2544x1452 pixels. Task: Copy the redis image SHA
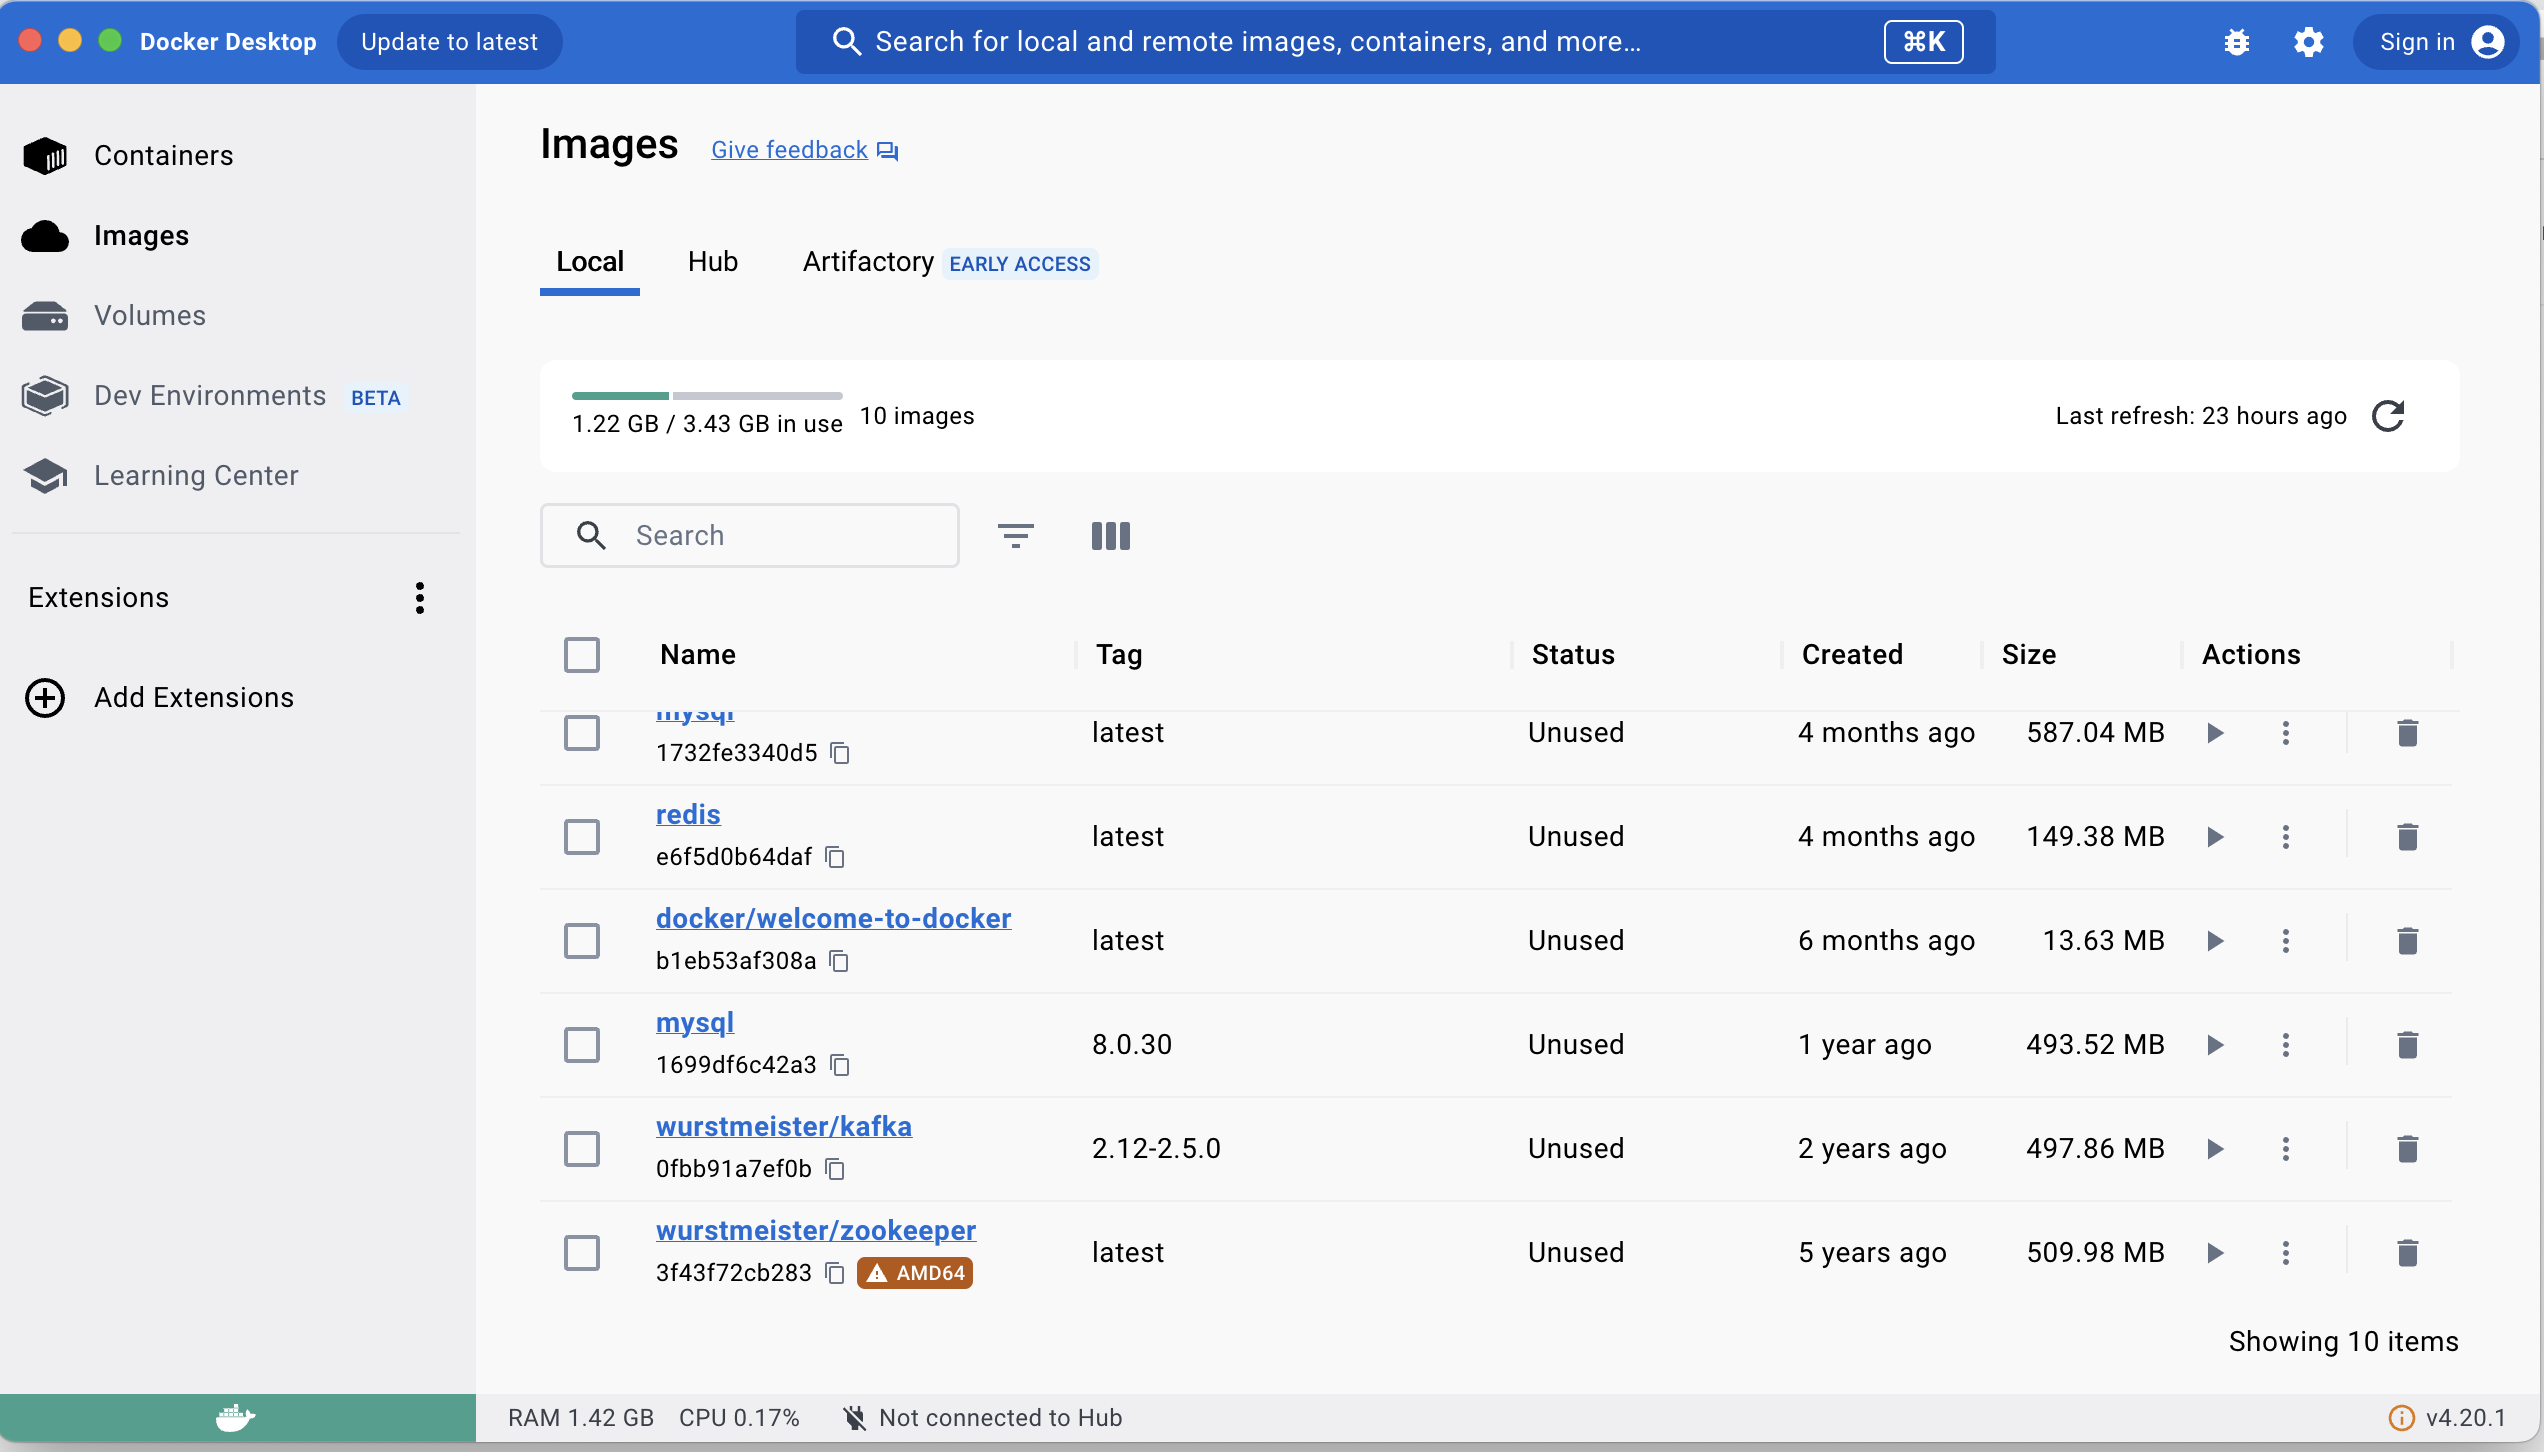tap(836, 857)
